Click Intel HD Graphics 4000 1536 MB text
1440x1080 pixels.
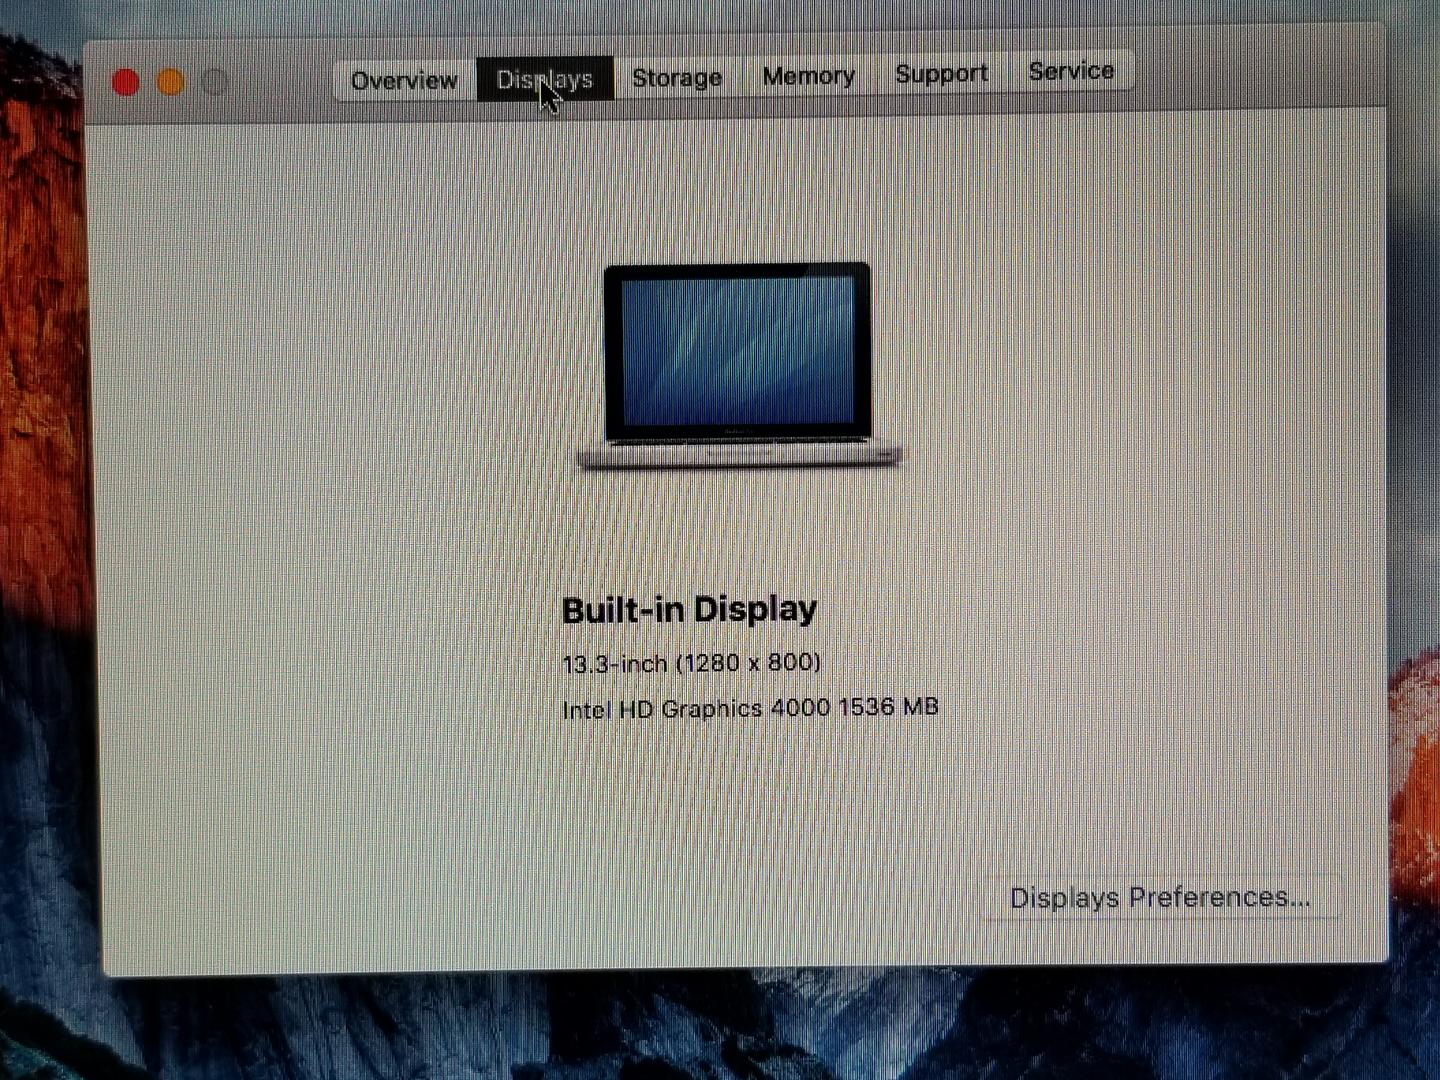click(x=750, y=708)
